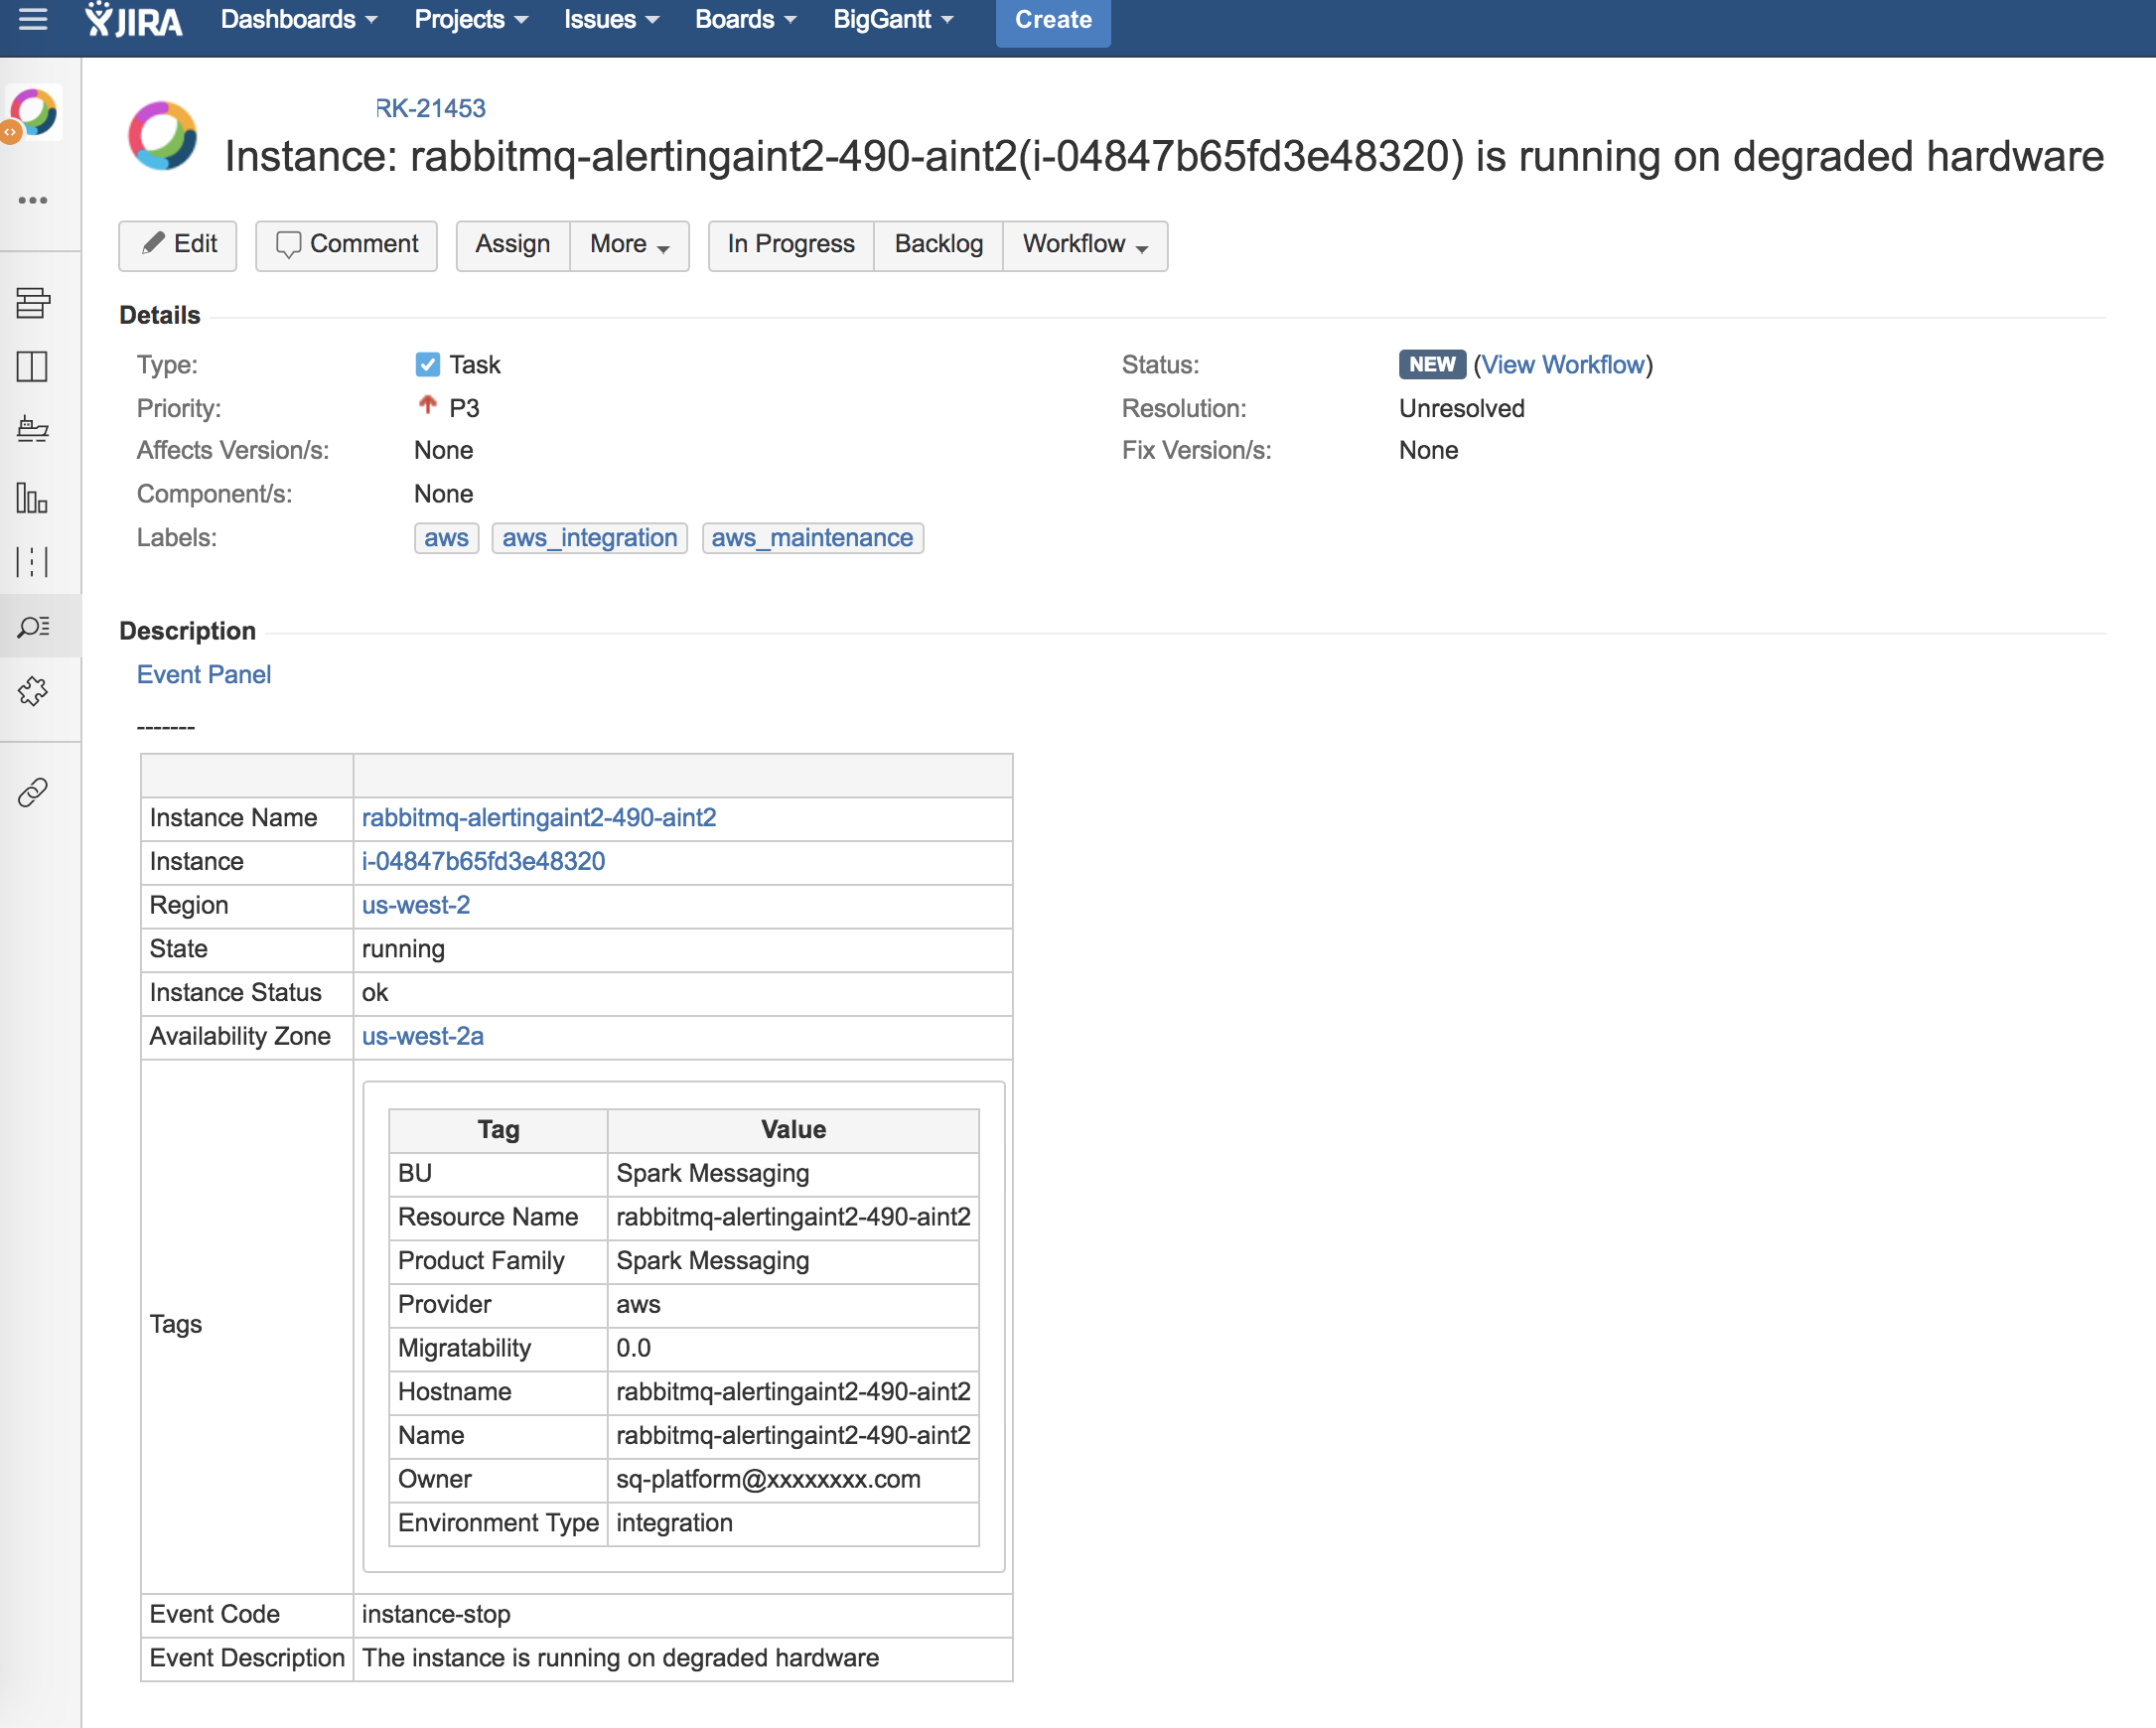Screen dimensions: 2156x1728
Task: Open the Releases ship icon
Action: (x=33, y=430)
